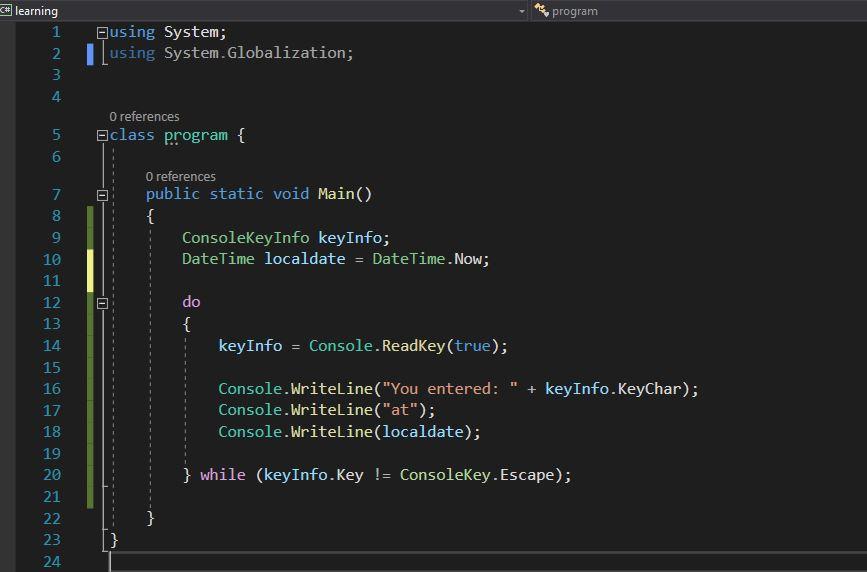Click on 'System.Globalization' in line 2
The width and height of the screenshot is (867, 572).
tap(254, 53)
